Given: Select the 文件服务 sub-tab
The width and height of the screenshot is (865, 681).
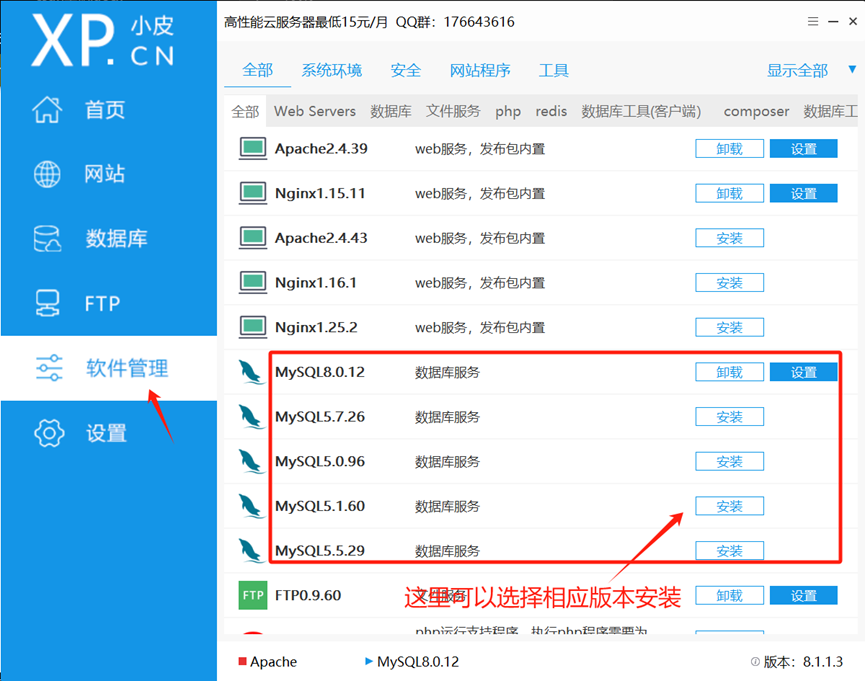Looking at the screenshot, I should coord(453,111).
